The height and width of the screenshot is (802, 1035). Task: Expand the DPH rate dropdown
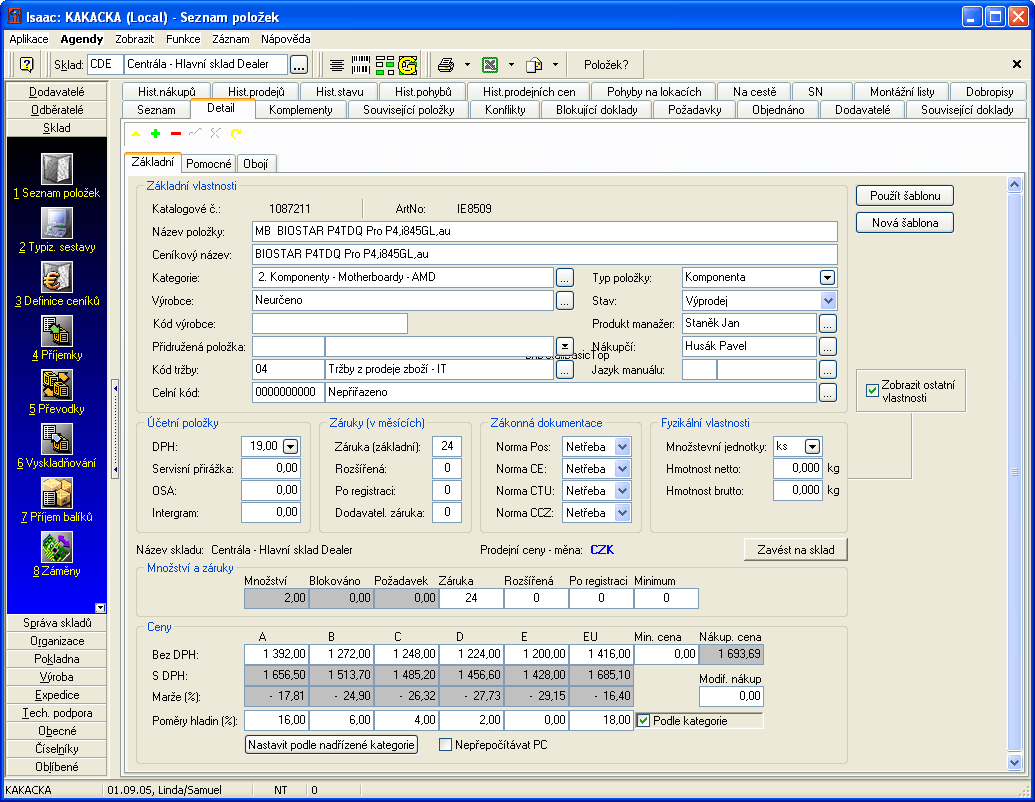click(x=290, y=447)
